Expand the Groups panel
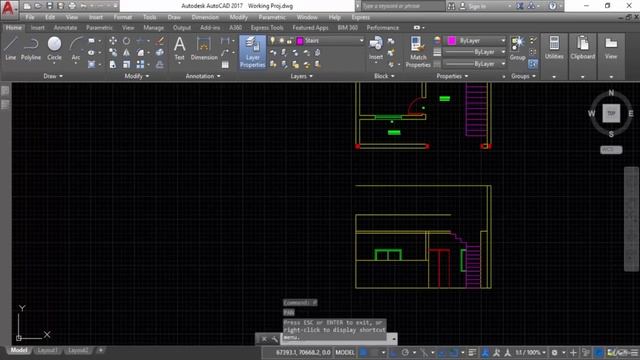This screenshot has width=640, height=360. [x=523, y=76]
